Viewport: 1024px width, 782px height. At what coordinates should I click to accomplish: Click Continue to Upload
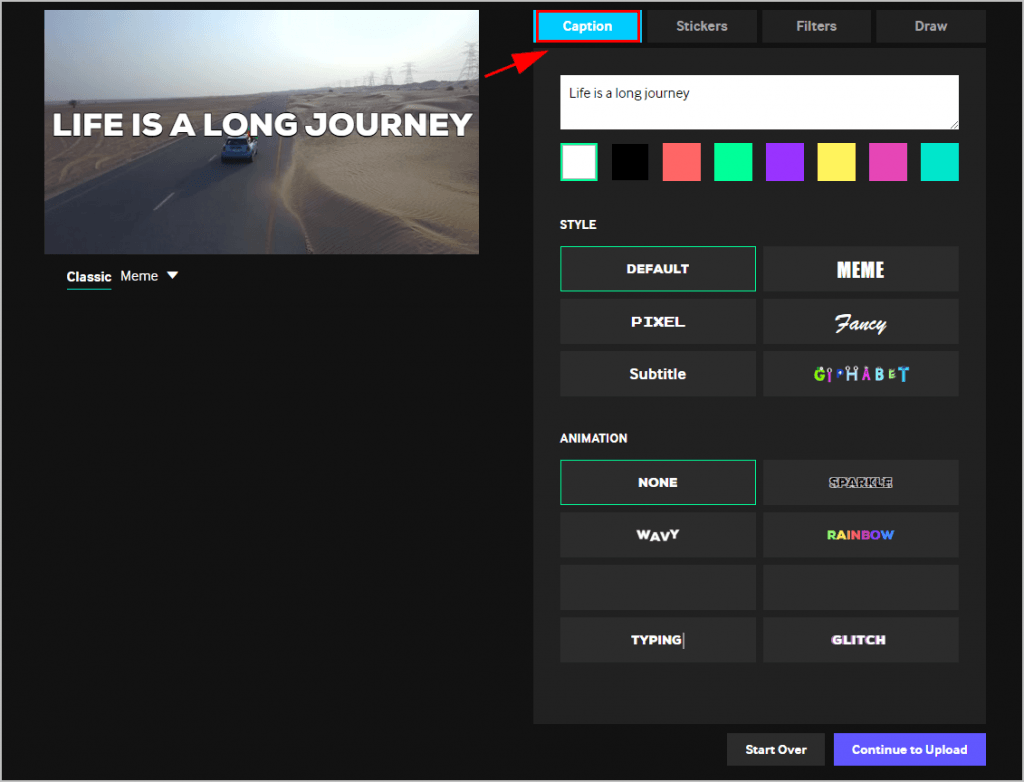[909, 749]
